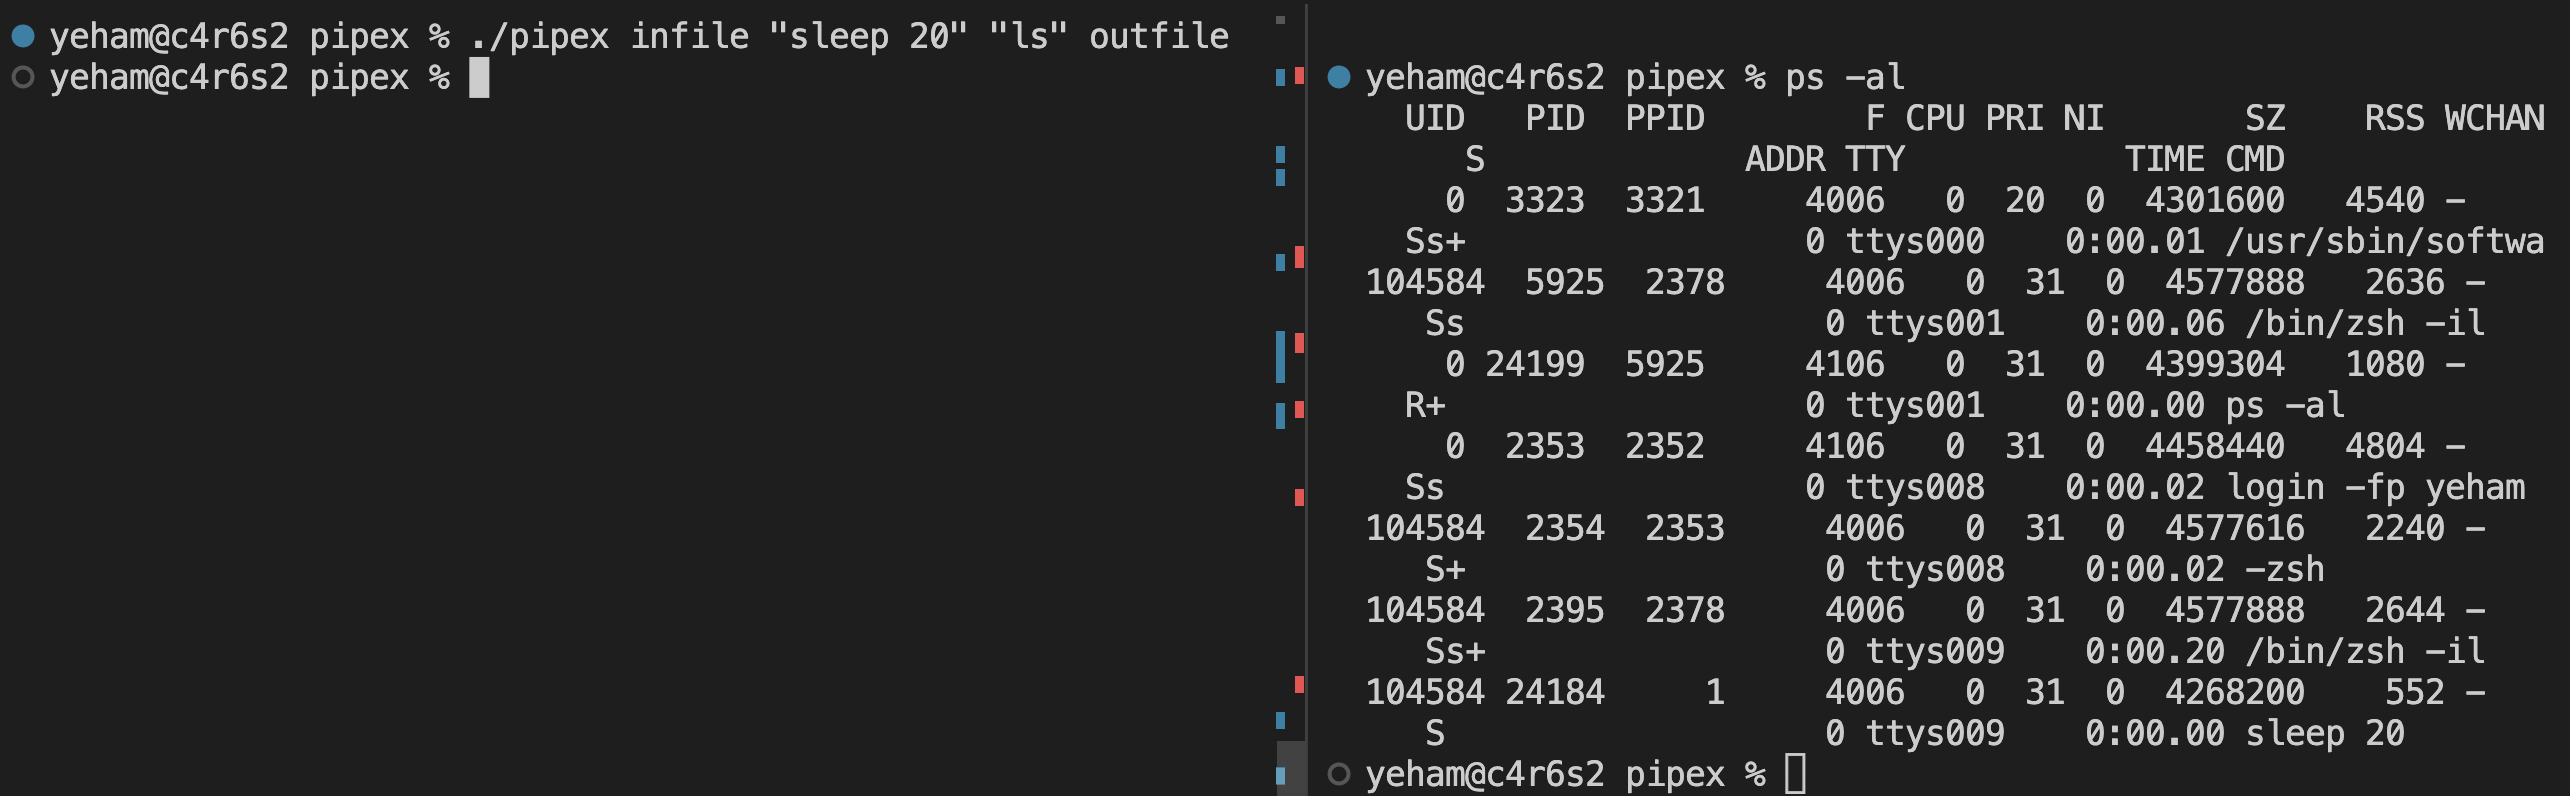Screen dimensions: 2570x796
Task: Click blue command decoration beside ./pipex command
Action: (x=23, y=37)
